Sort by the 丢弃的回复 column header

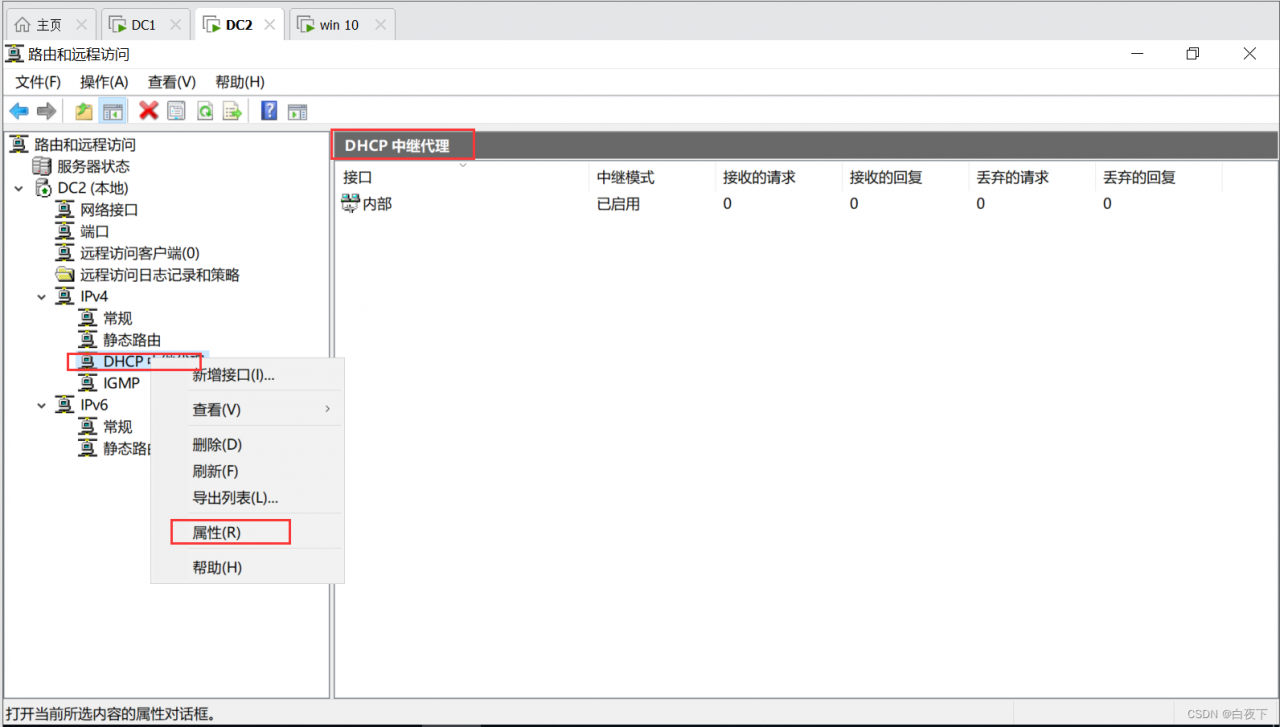[x=1158, y=177]
